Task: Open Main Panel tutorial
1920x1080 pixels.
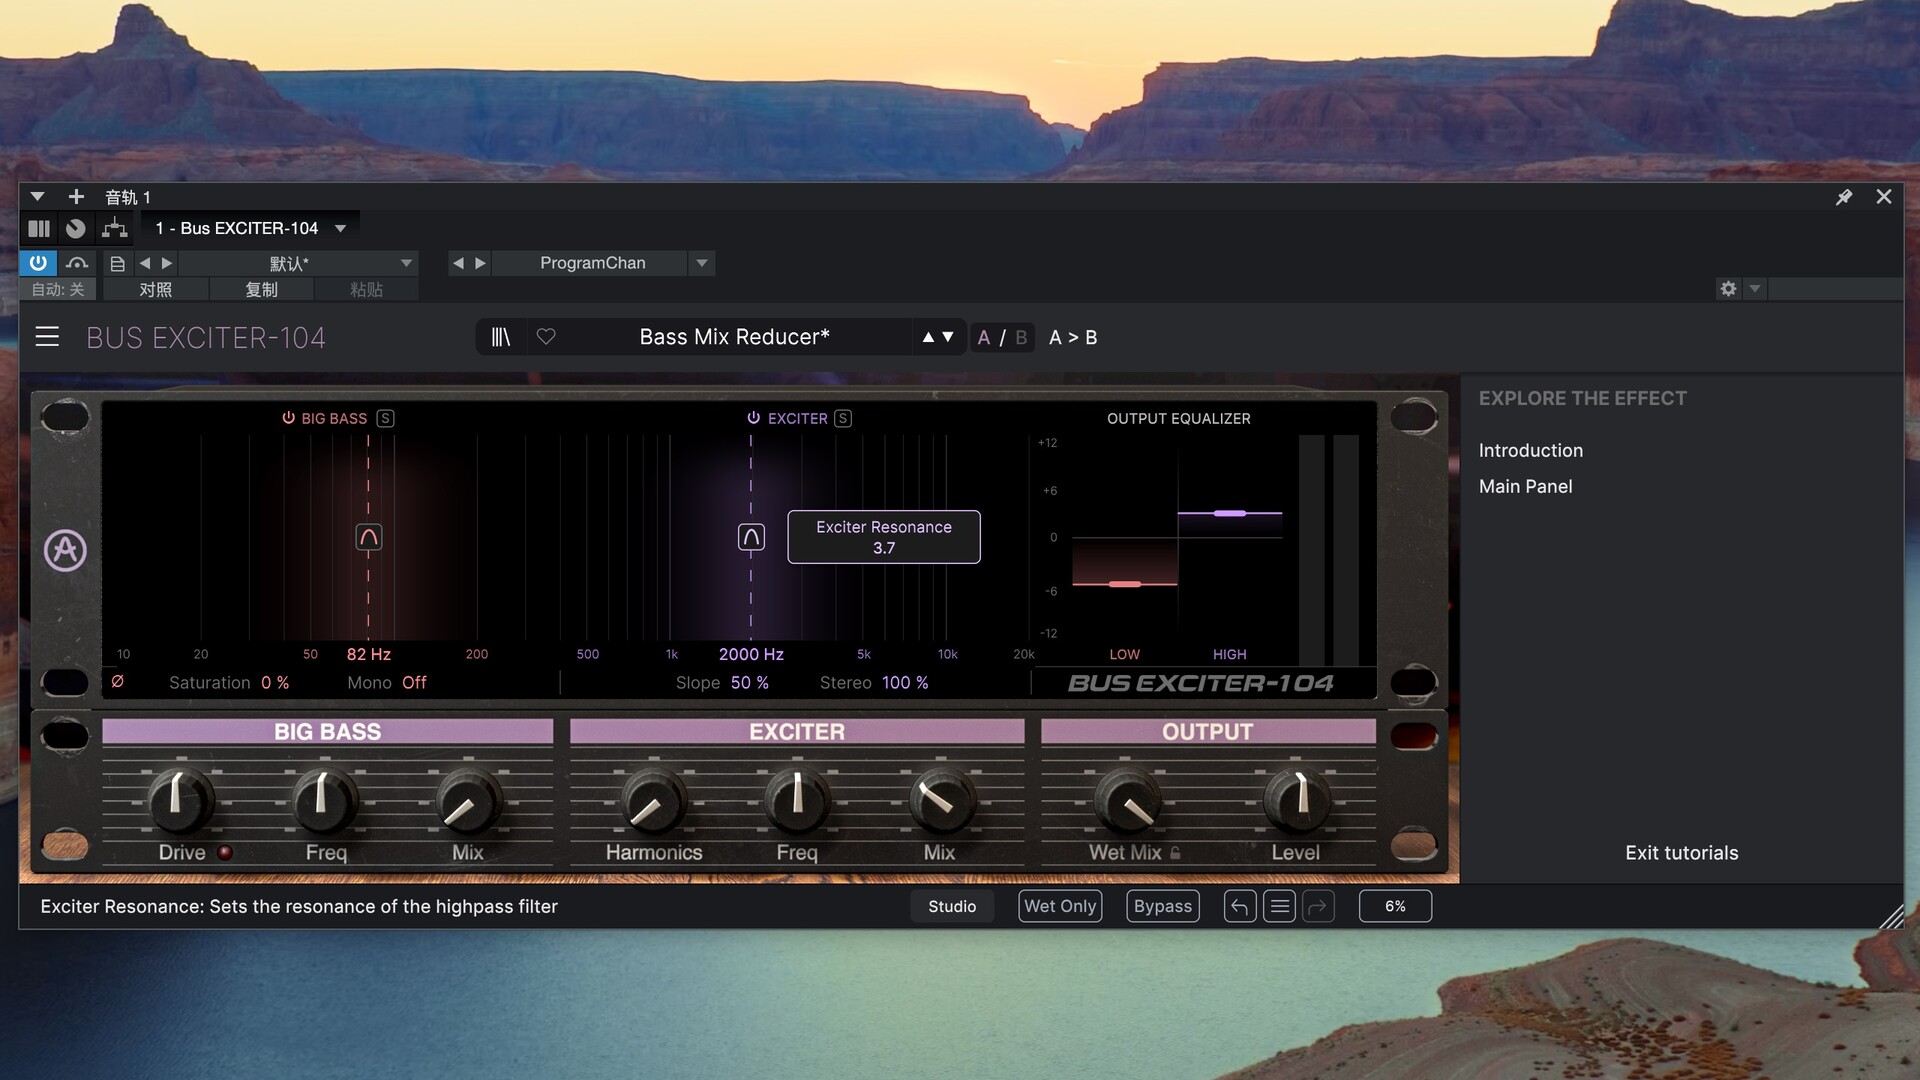Action: (x=1526, y=486)
